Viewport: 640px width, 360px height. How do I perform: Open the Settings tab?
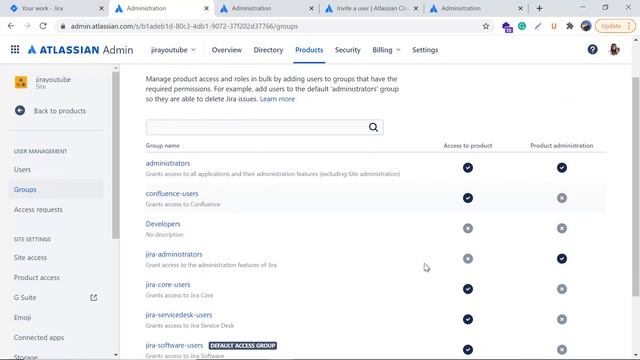click(425, 50)
